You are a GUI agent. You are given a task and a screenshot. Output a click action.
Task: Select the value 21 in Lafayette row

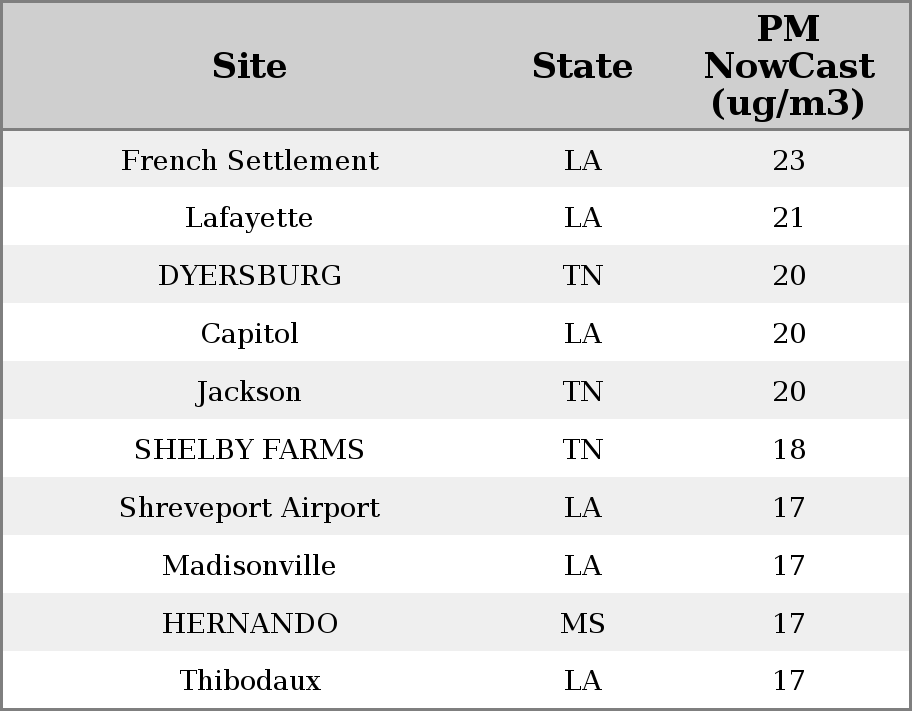788,218
